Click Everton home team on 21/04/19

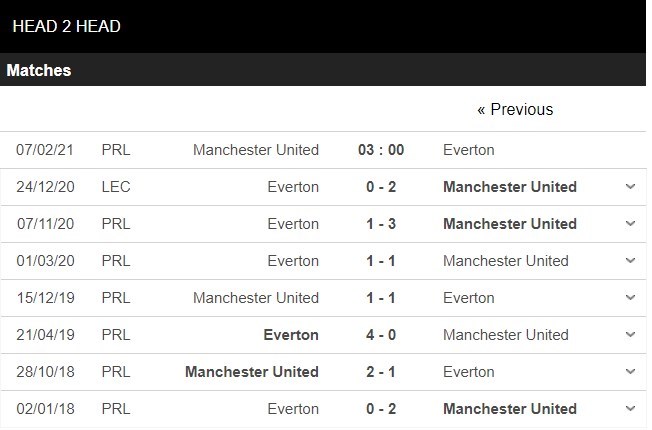coord(290,335)
